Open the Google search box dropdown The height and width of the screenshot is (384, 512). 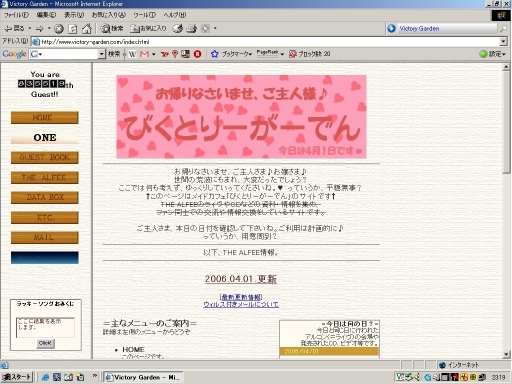point(101,54)
